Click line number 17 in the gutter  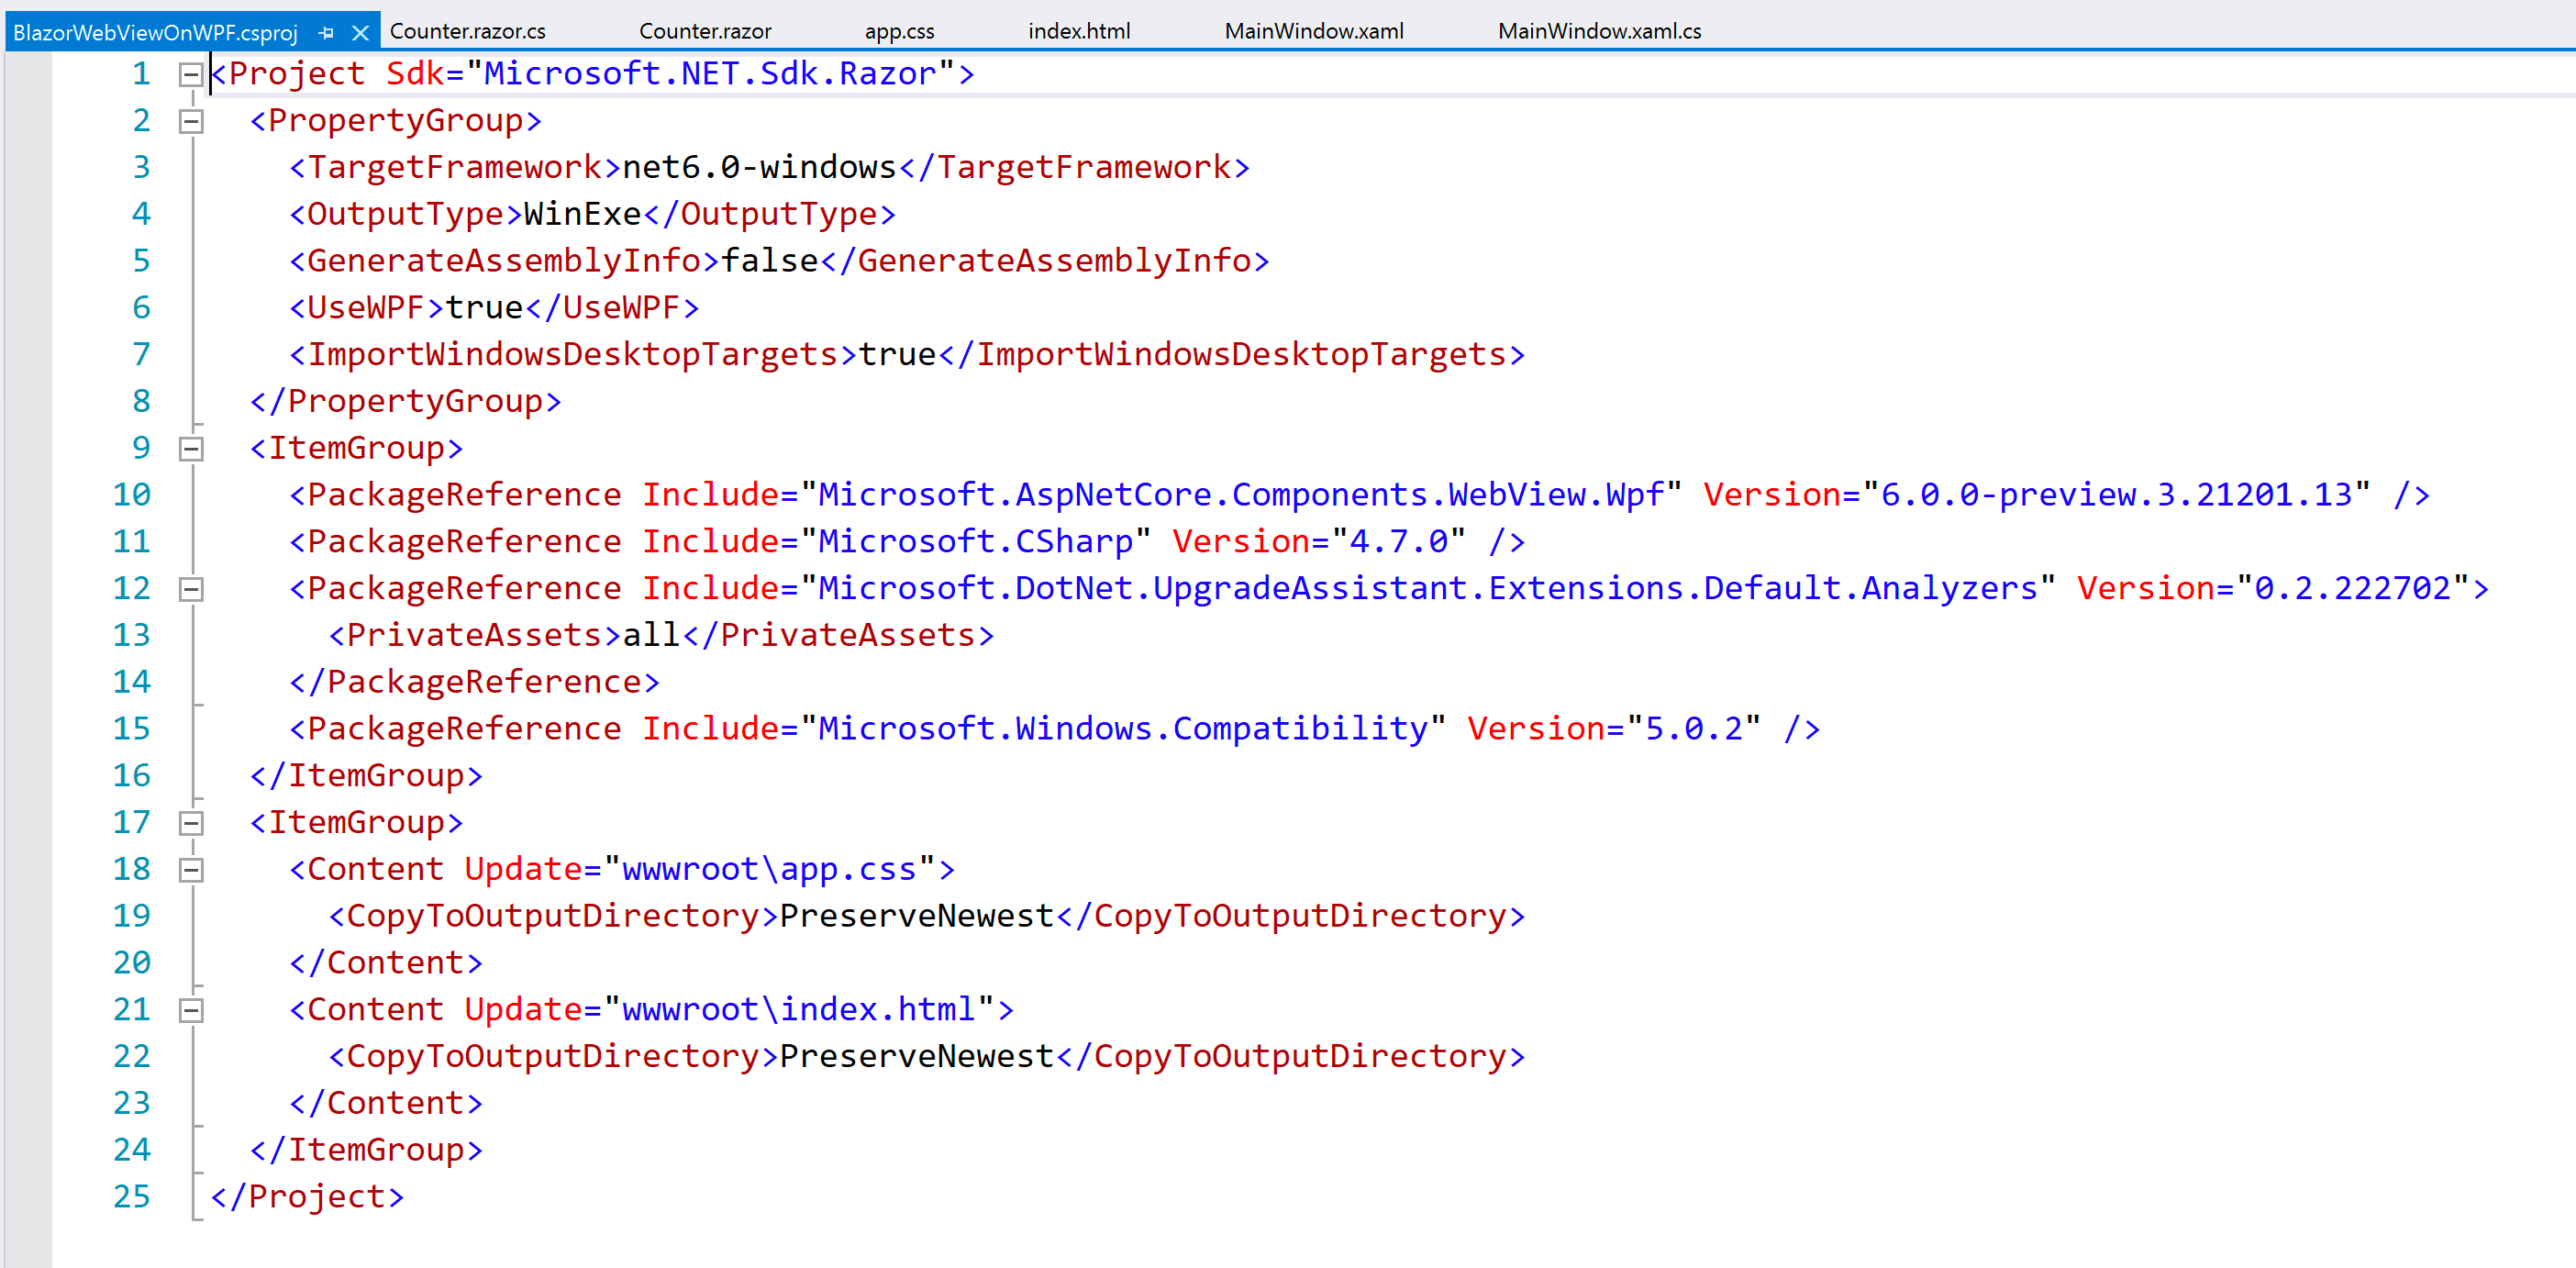[x=131, y=823]
